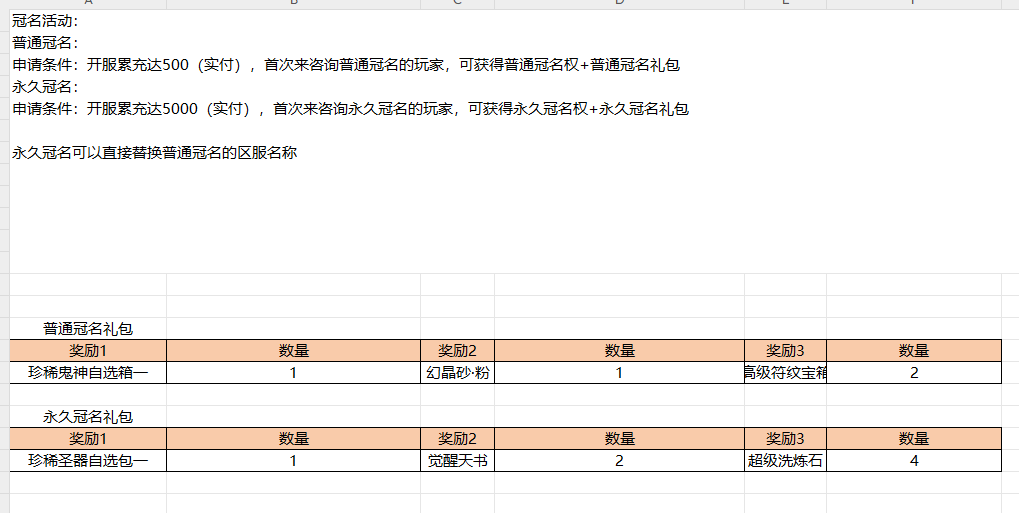Select the 冠名活动 title cell
Viewport: 1019px width, 513px height.
(46, 21)
